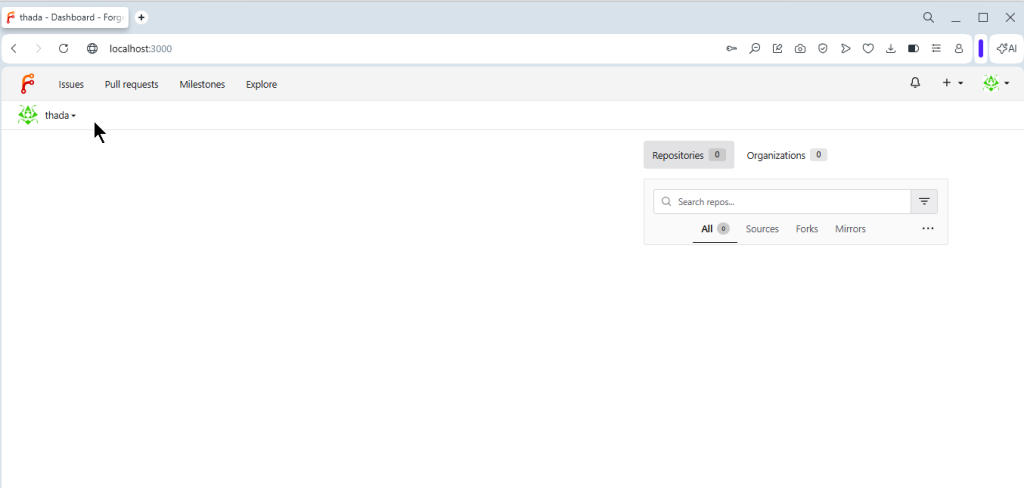Open the user avatar profile menu
Screen dimensions: 1024x488
click(x=995, y=83)
